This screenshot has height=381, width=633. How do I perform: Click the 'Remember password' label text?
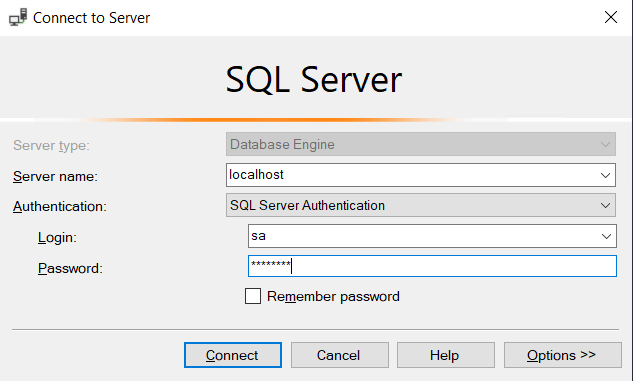(x=333, y=297)
